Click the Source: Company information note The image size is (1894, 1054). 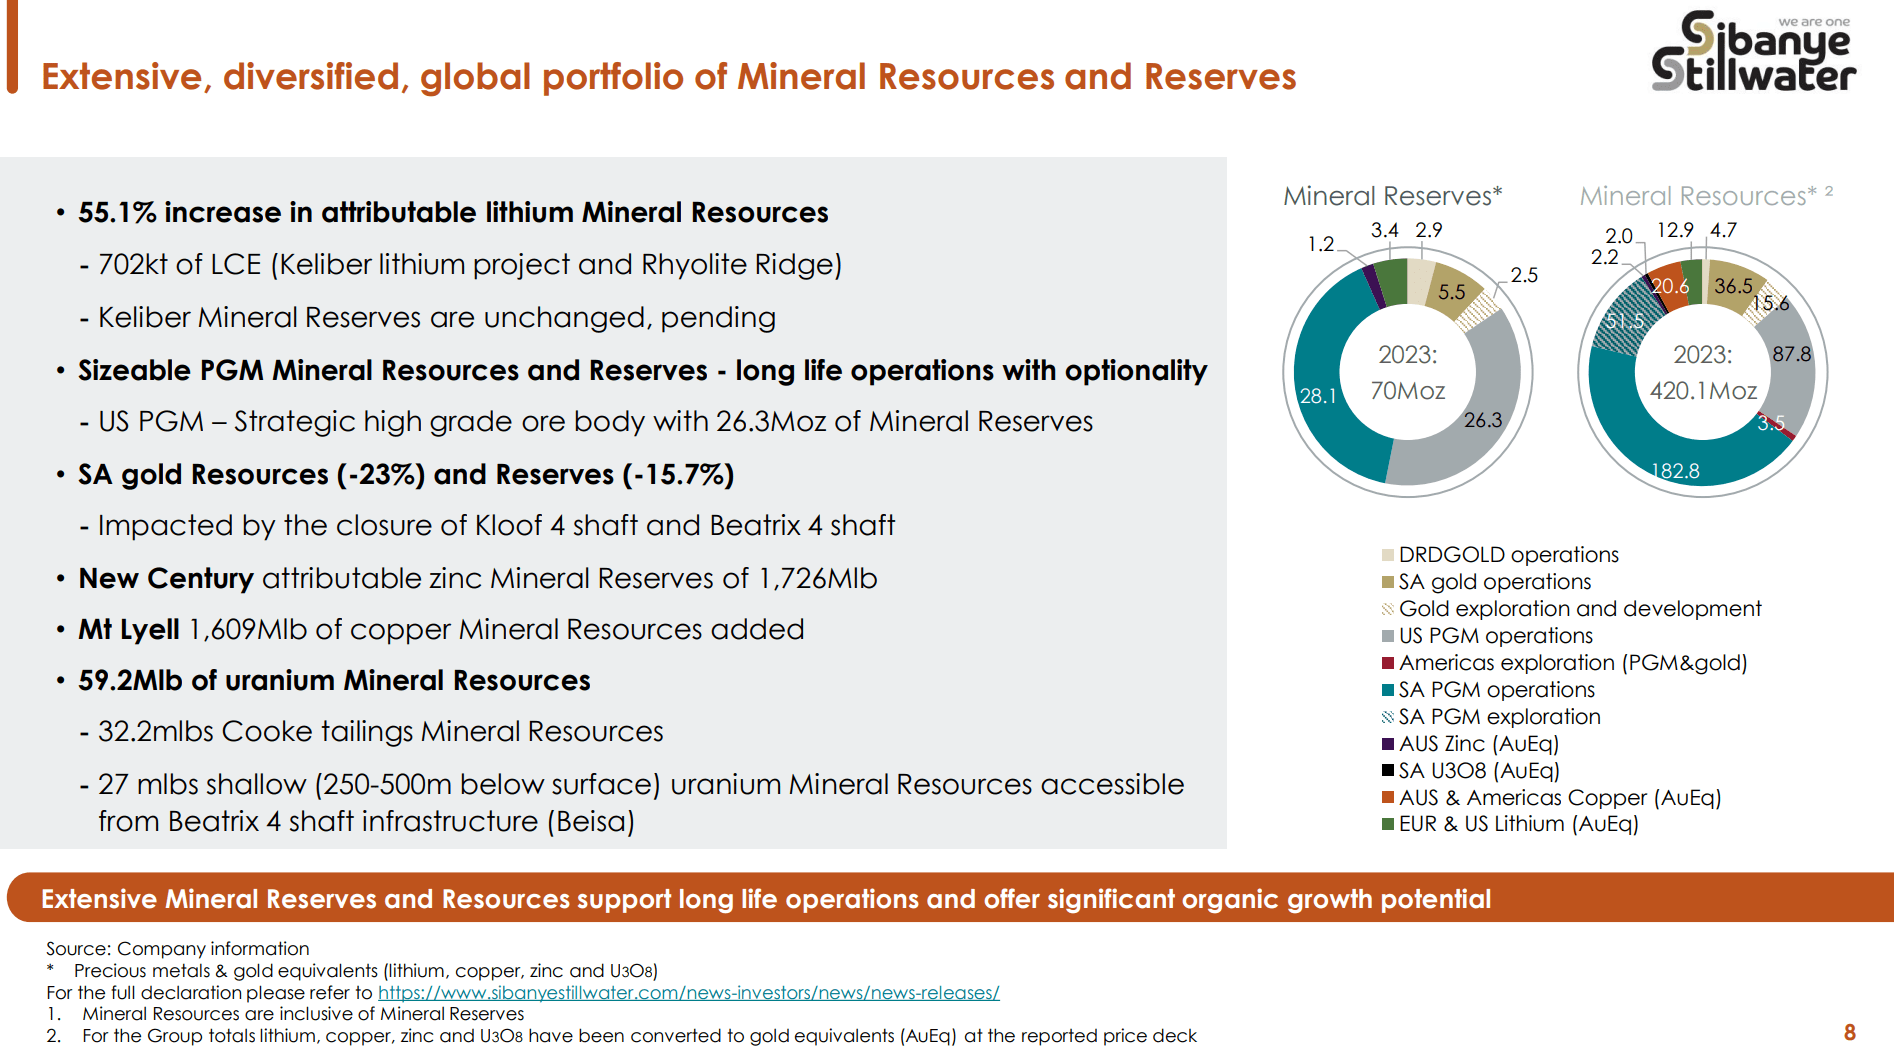178,948
